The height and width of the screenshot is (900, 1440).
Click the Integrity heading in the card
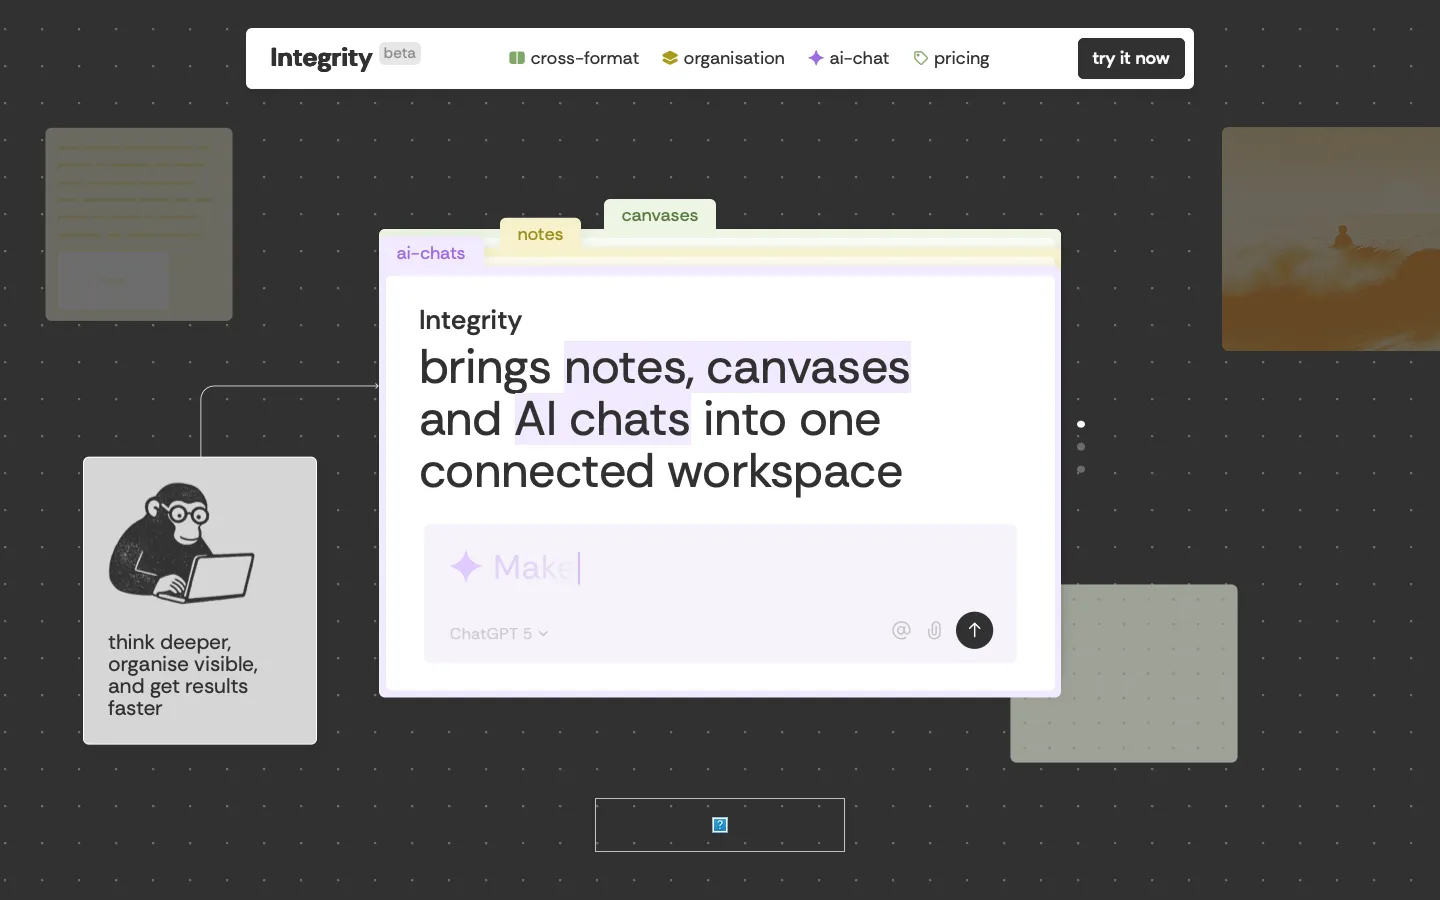(x=470, y=320)
